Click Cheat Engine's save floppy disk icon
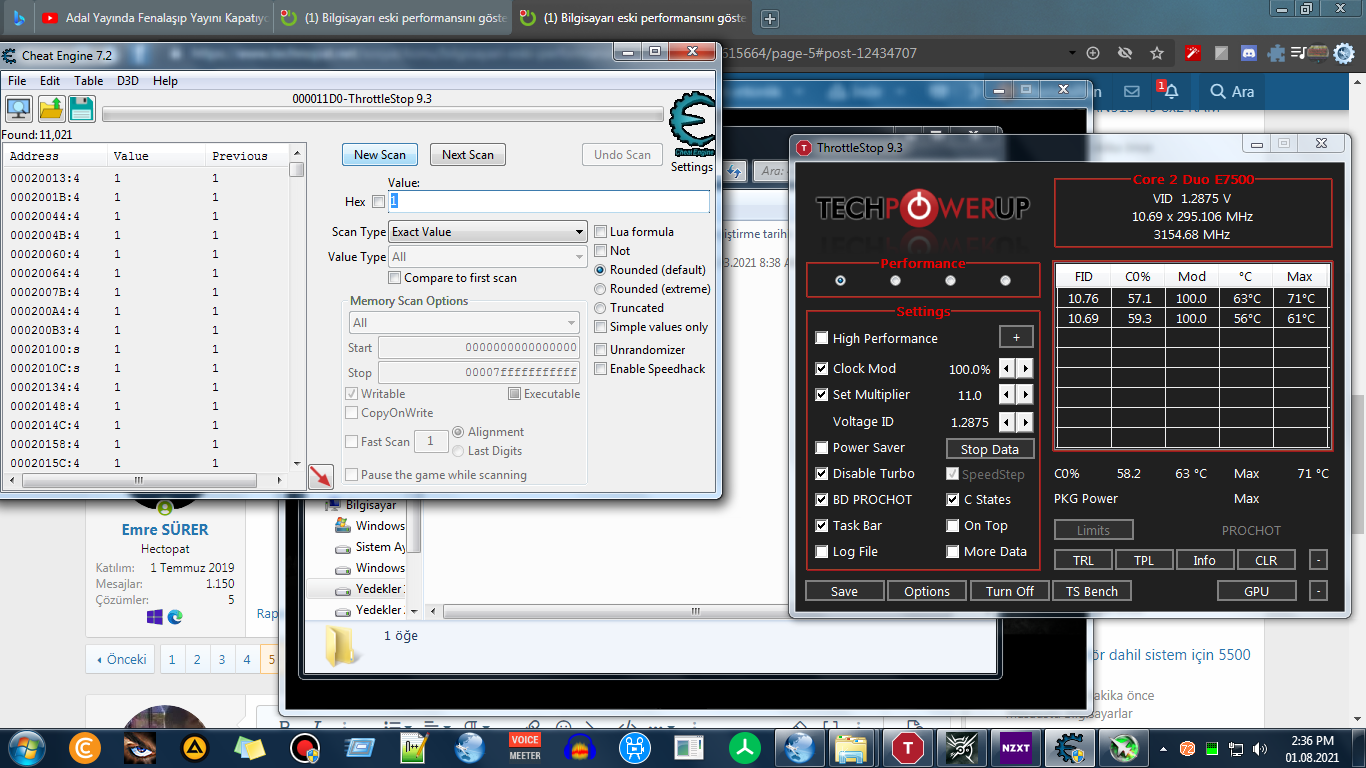 (x=81, y=109)
